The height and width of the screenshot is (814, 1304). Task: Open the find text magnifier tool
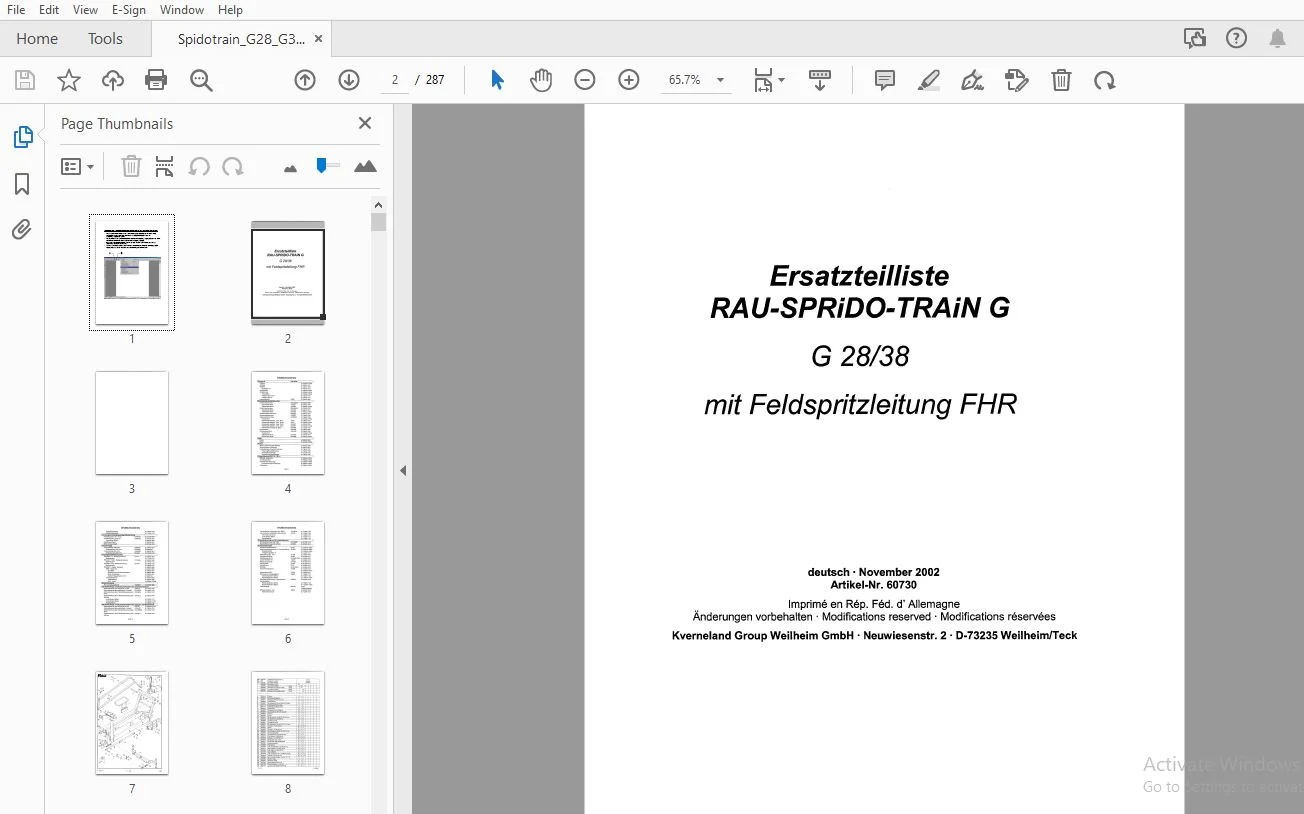coord(201,80)
